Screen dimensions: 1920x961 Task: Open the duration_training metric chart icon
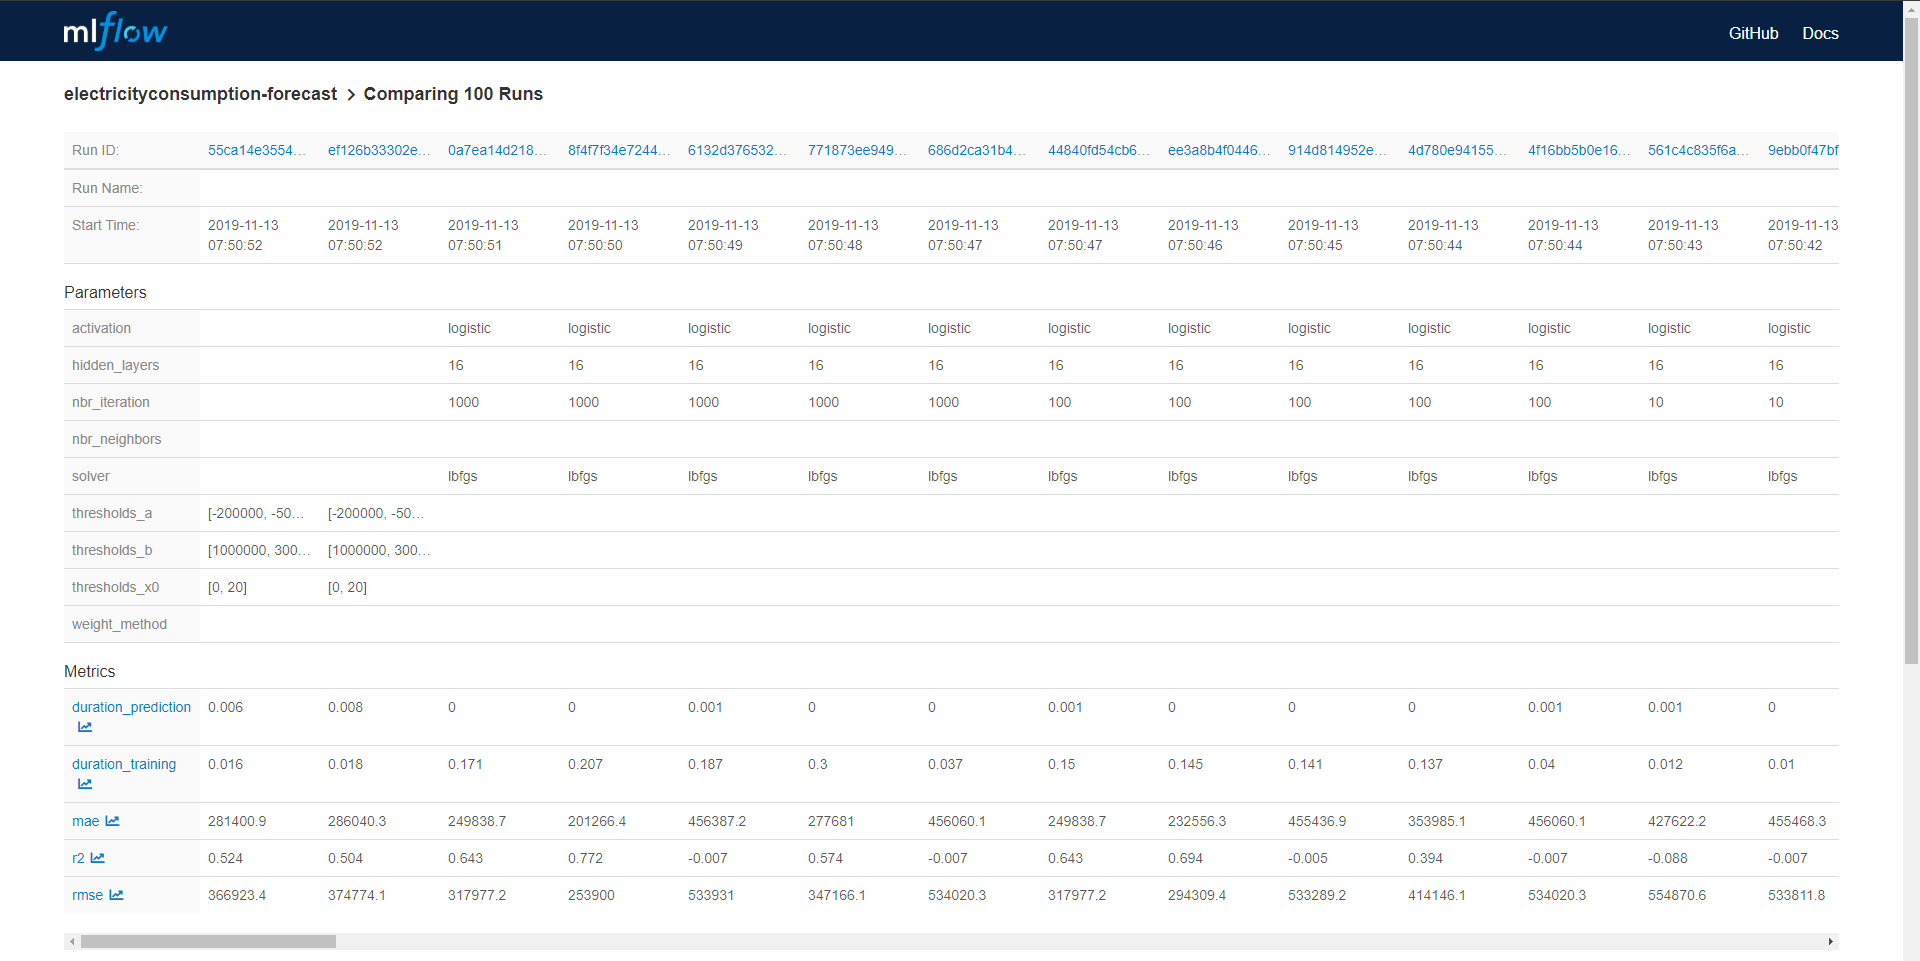pyautogui.click(x=85, y=784)
